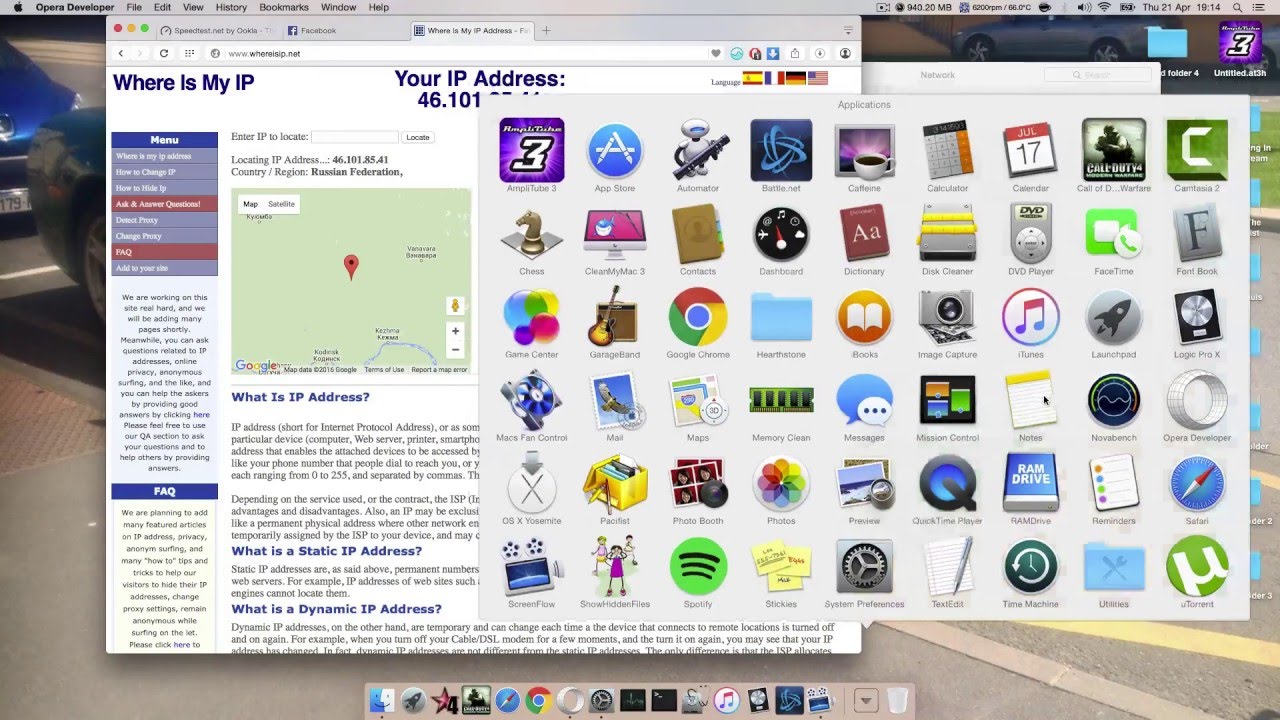
Task: Open Google Chrome in the Applications grid
Action: pyautogui.click(x=698, y=316)
